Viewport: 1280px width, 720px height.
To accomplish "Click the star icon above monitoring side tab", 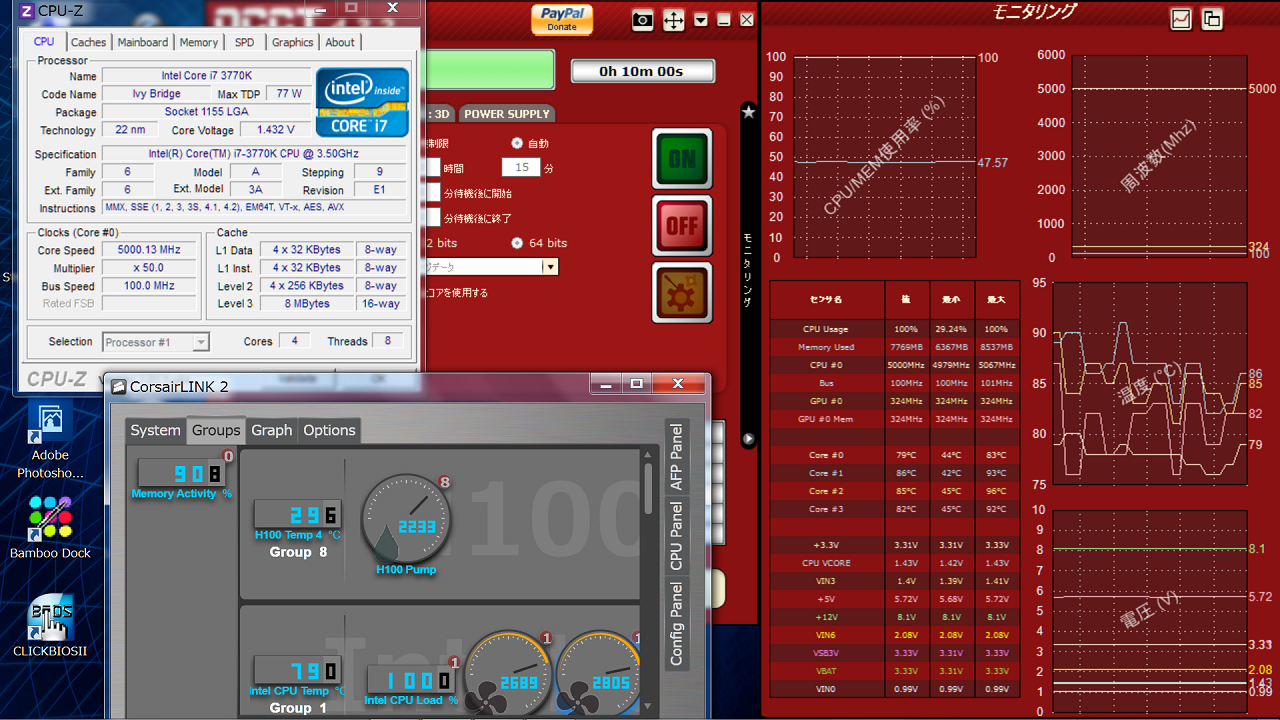I will pyautogui.click(x=748, y=112).
